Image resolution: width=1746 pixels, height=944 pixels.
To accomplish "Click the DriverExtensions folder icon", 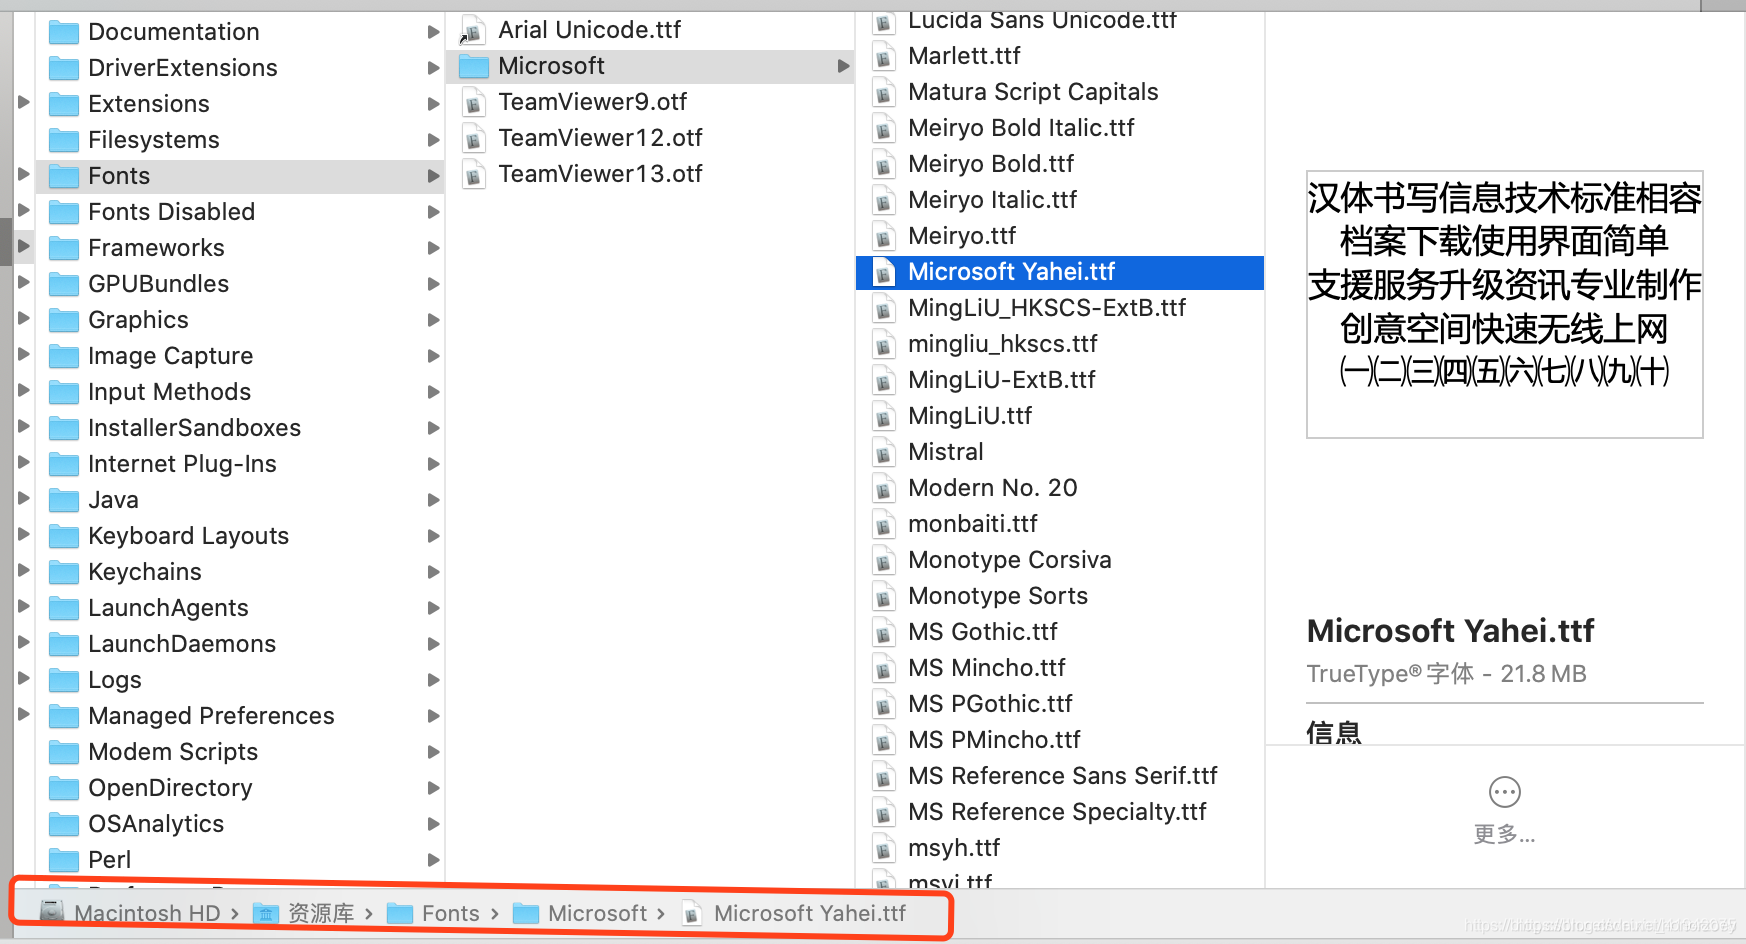I will [64, 68].
